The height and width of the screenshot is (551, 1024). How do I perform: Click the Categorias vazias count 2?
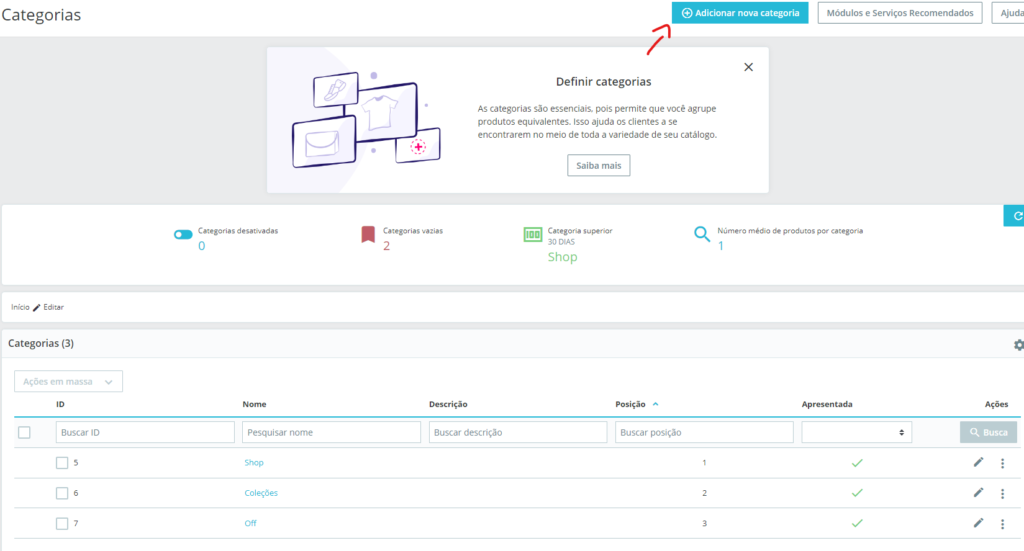(x=387, y=246)
